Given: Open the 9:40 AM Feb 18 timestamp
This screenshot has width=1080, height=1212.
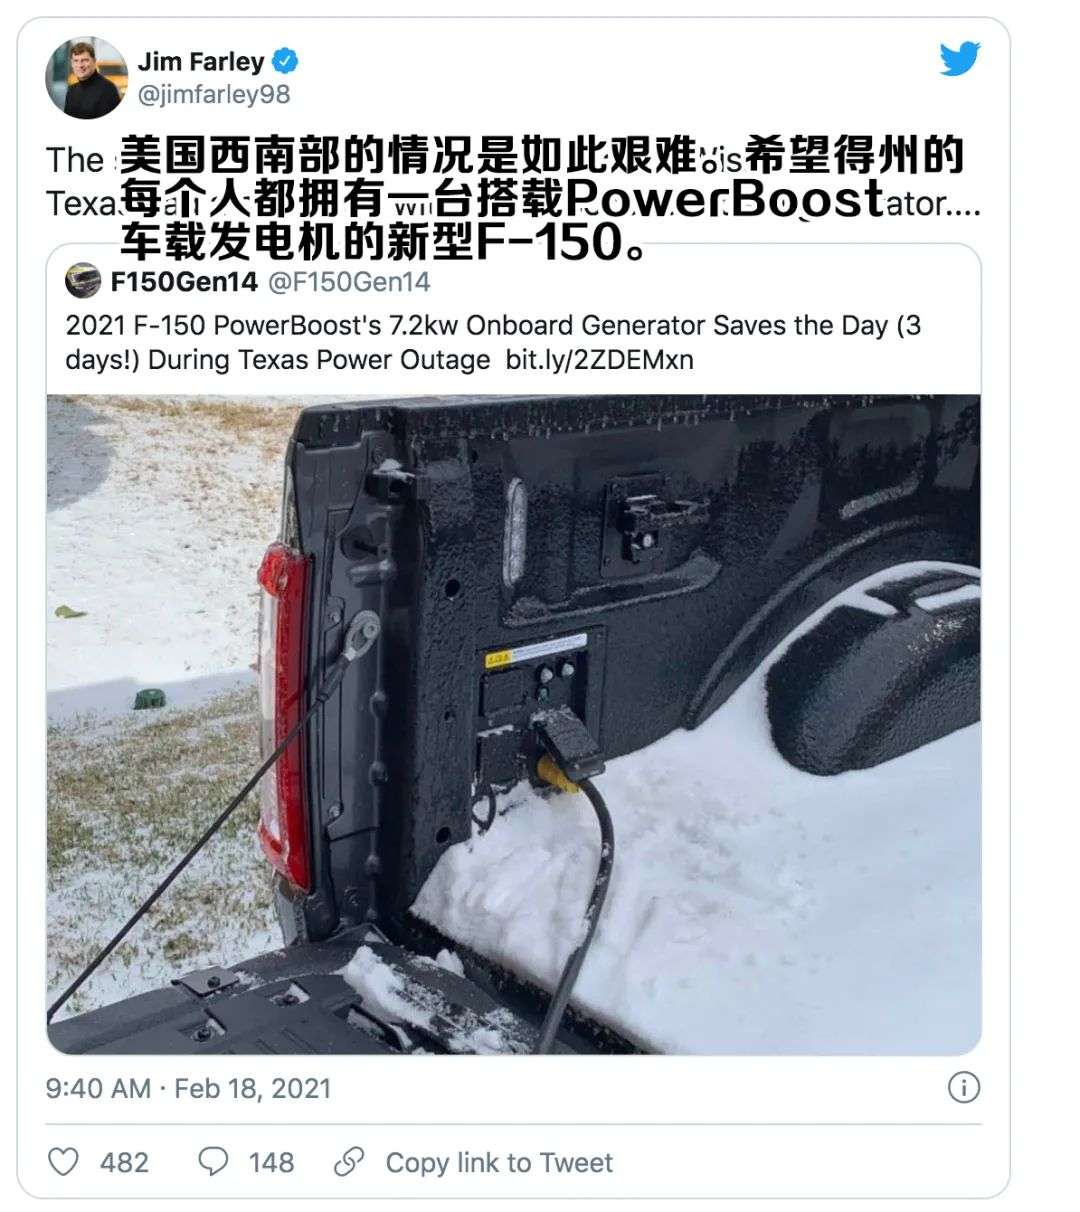Looking at the screenshot, I should 188,1088.
